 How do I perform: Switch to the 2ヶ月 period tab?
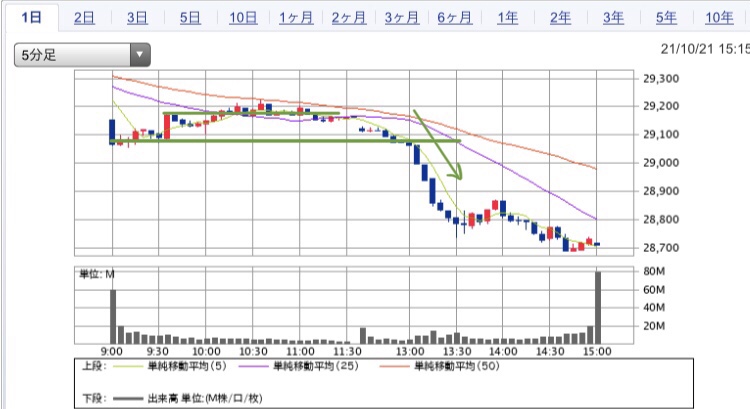point(349,18)
